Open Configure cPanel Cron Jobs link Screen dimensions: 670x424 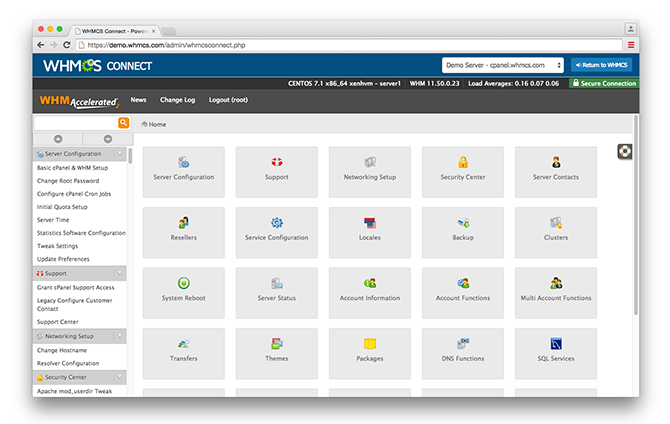click(x=74, y=194)
